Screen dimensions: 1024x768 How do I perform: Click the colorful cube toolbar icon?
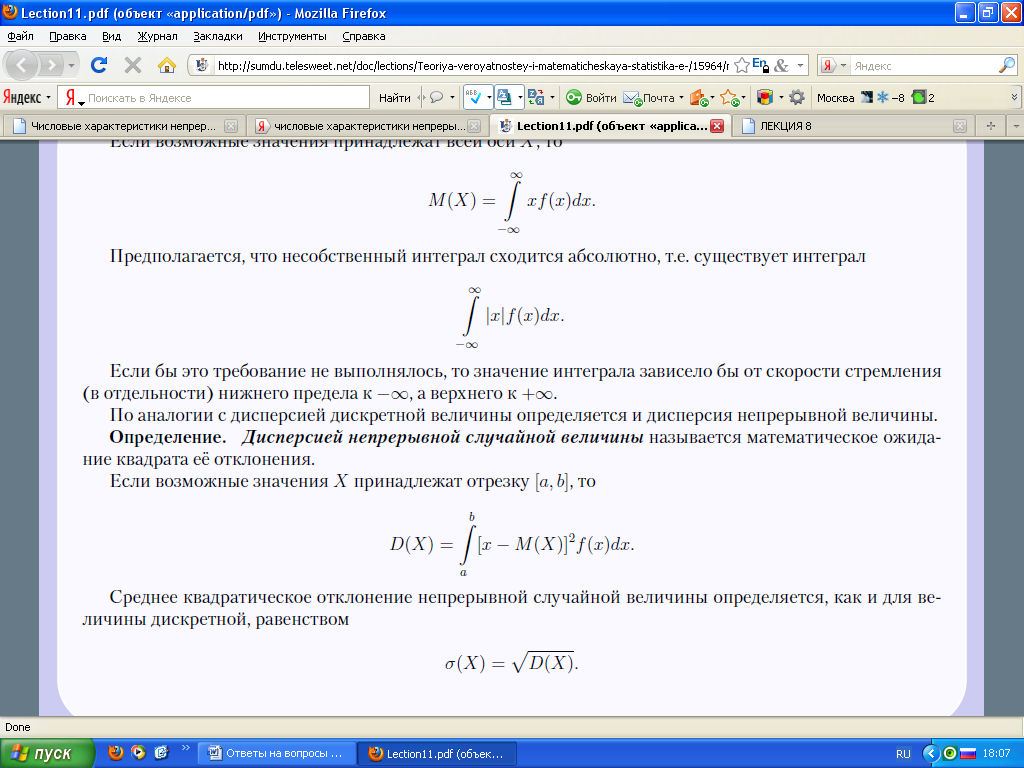[x=764, y=97]
